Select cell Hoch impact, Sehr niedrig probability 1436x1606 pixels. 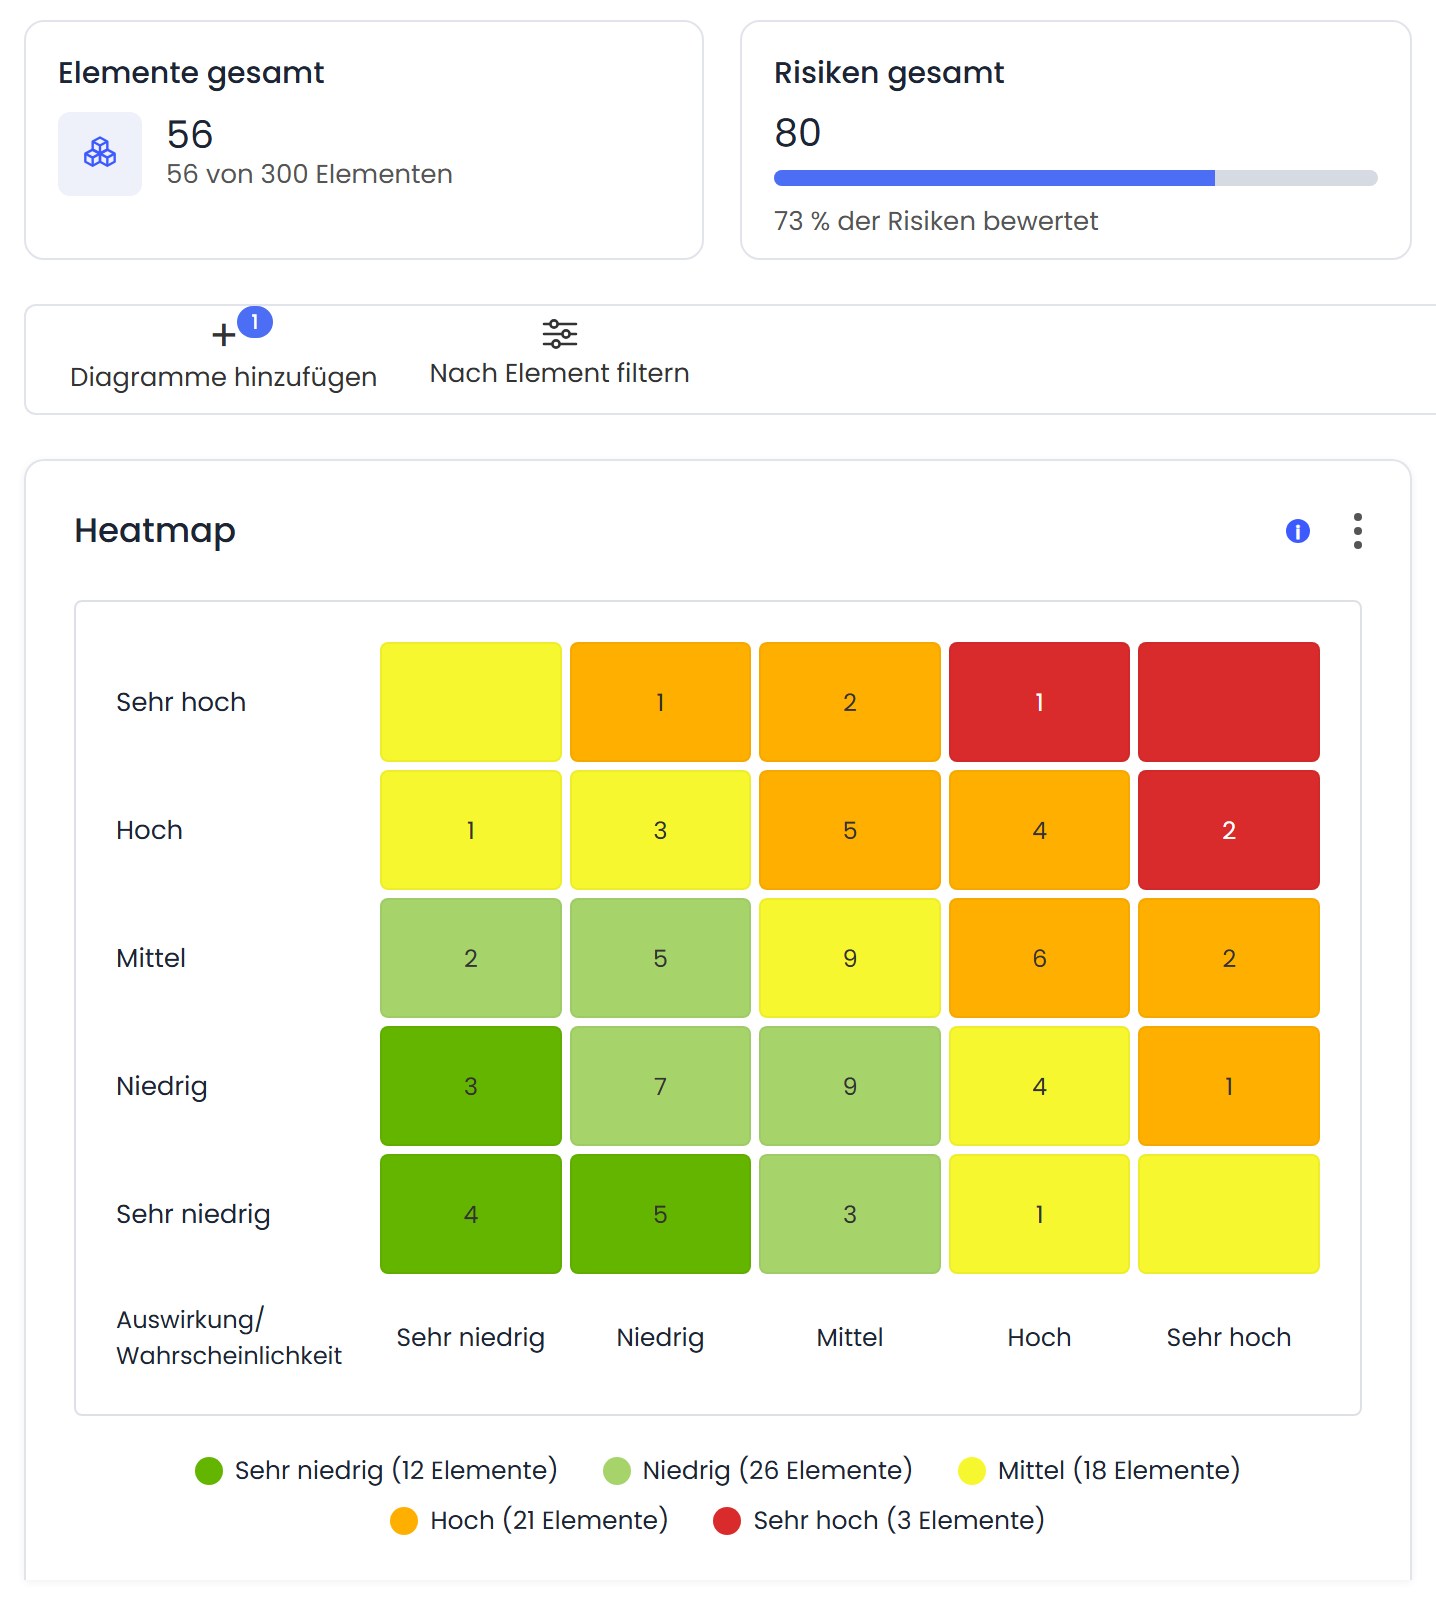(x=471, y=830)
